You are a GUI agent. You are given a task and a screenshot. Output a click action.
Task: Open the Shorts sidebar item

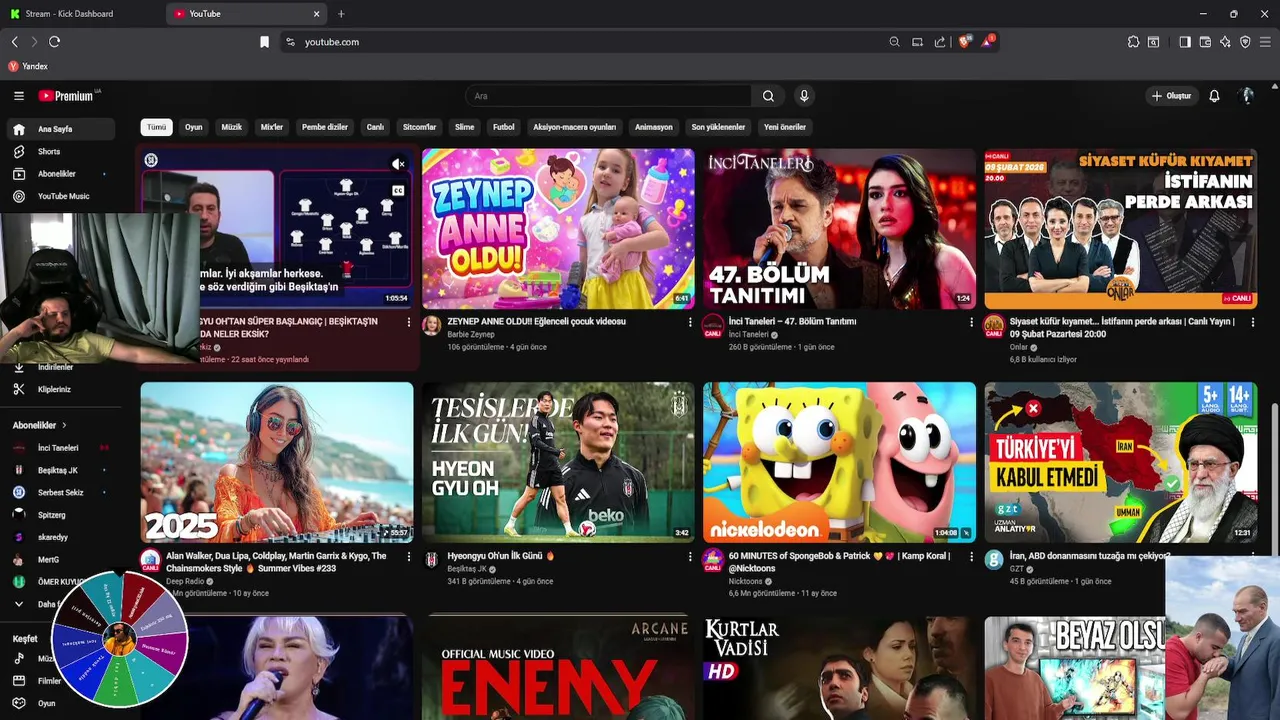[60, 151]
